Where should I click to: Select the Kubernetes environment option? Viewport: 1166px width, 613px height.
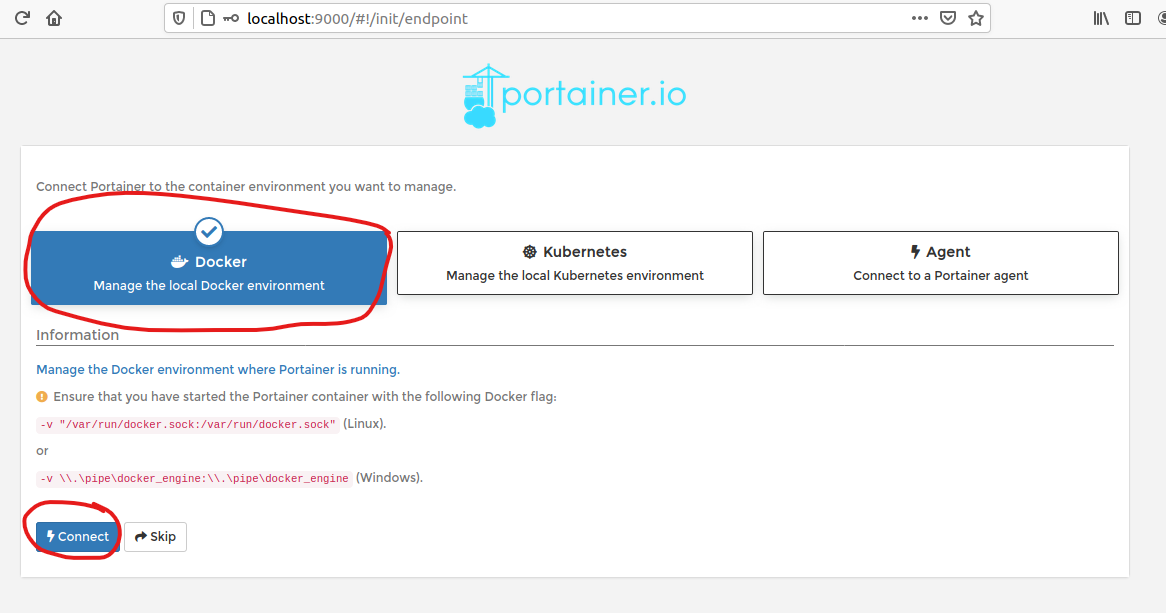point(575,263)
